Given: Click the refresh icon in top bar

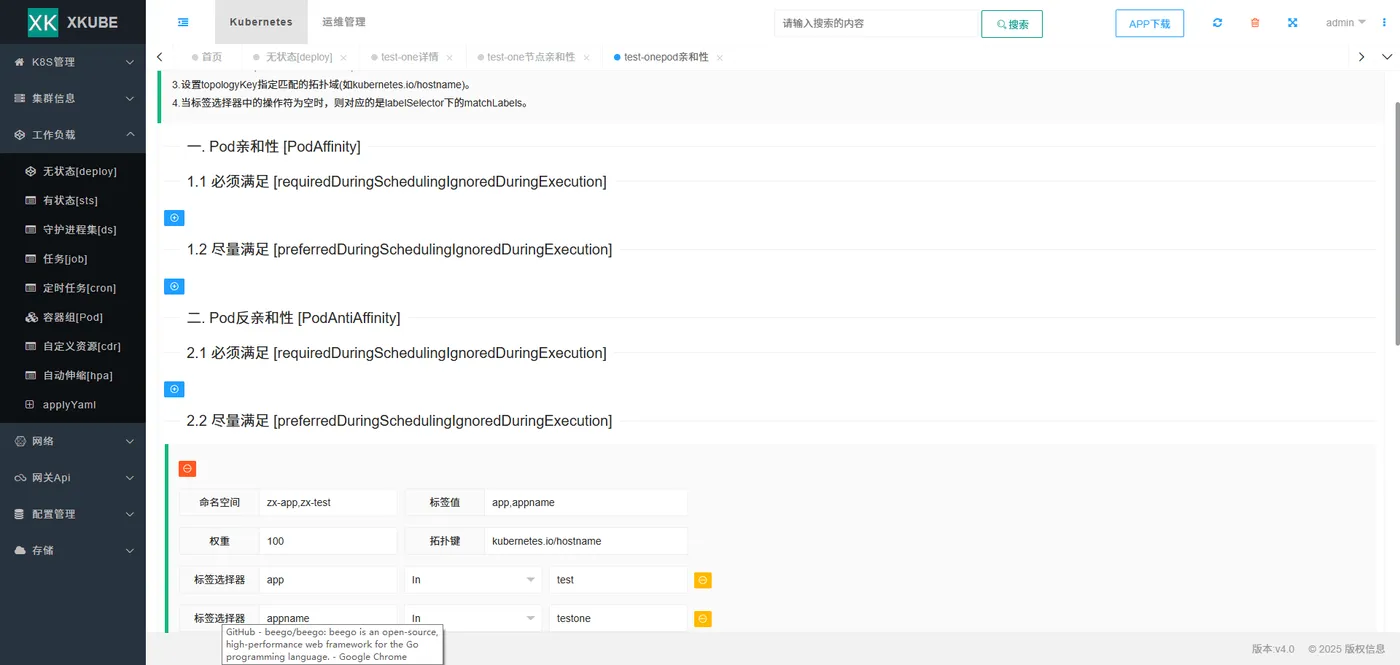Looking at the screenshot, I should 1217,22.
